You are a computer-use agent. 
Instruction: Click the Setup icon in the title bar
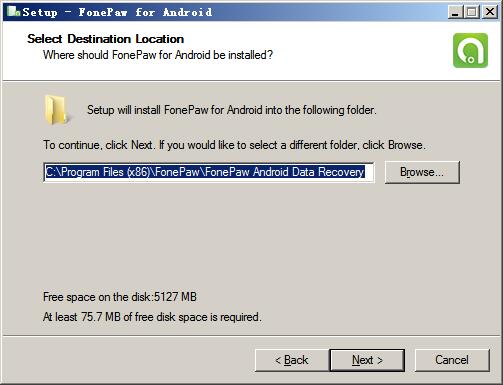(13, 11)
